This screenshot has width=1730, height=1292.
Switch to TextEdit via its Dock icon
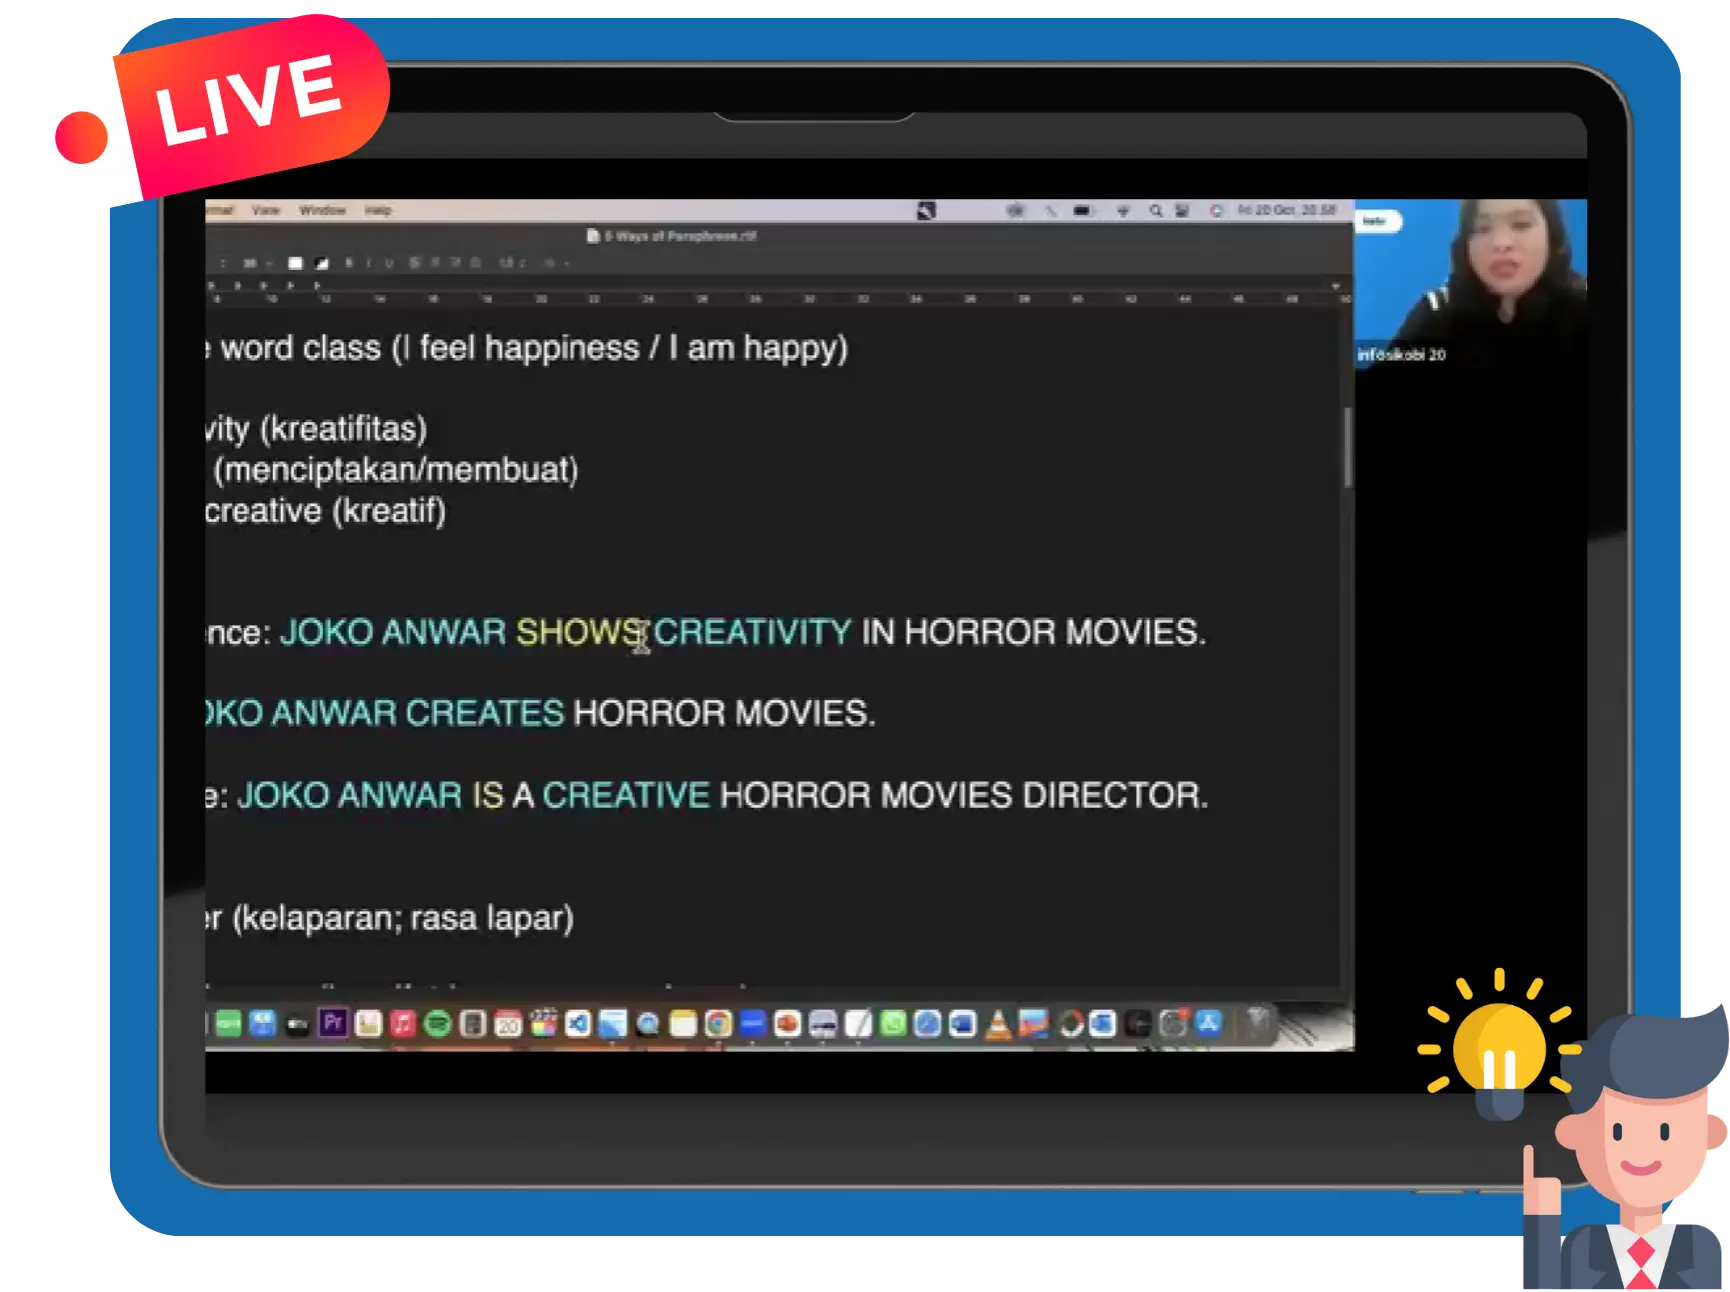tap(858, 1024)
